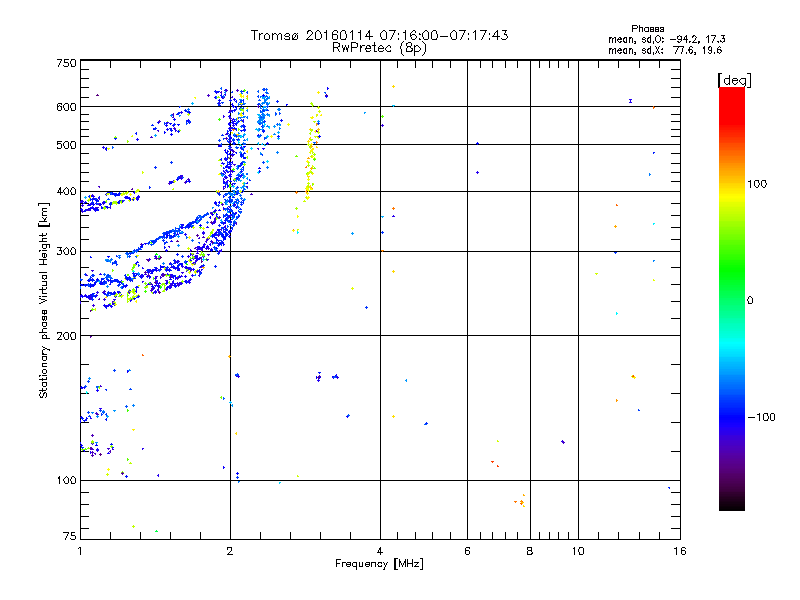800x600 pixels.
Task: Click the "Phases" header text
Action: (x=647, y=29)
